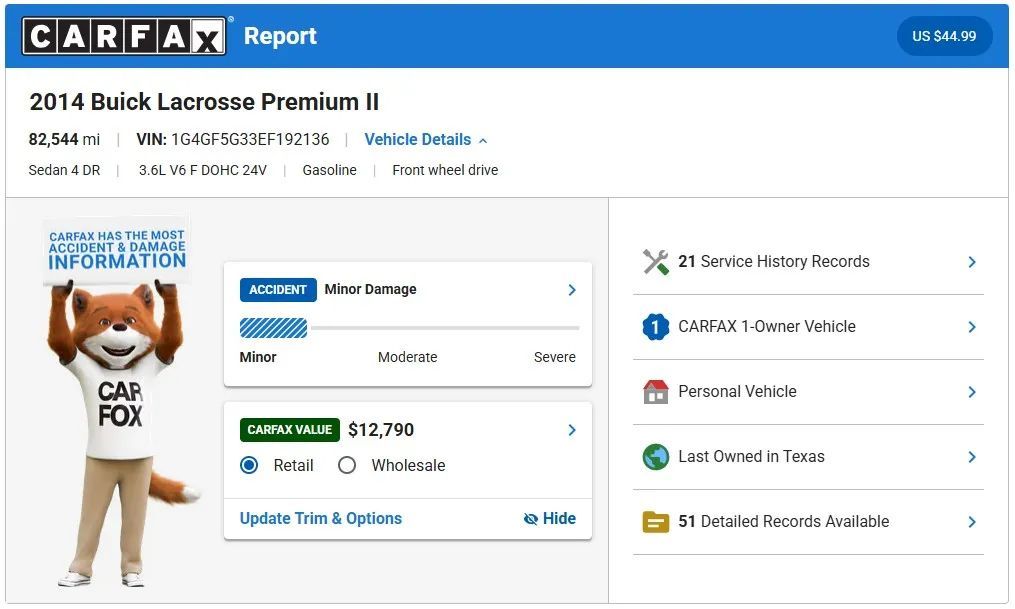Image resolution: width=1015 pixels, height=609 pixels.
Task: Click the CARFAX logo in the header
Action: [x=124, y=36]
